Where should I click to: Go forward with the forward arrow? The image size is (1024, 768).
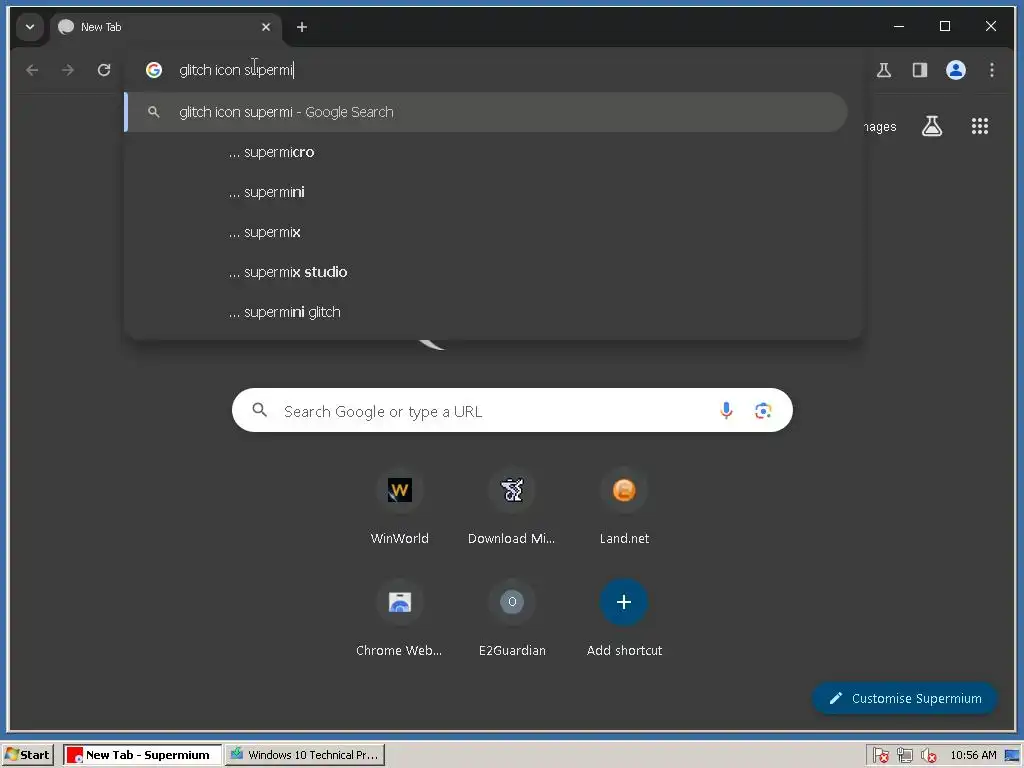(x=68, y=70)
